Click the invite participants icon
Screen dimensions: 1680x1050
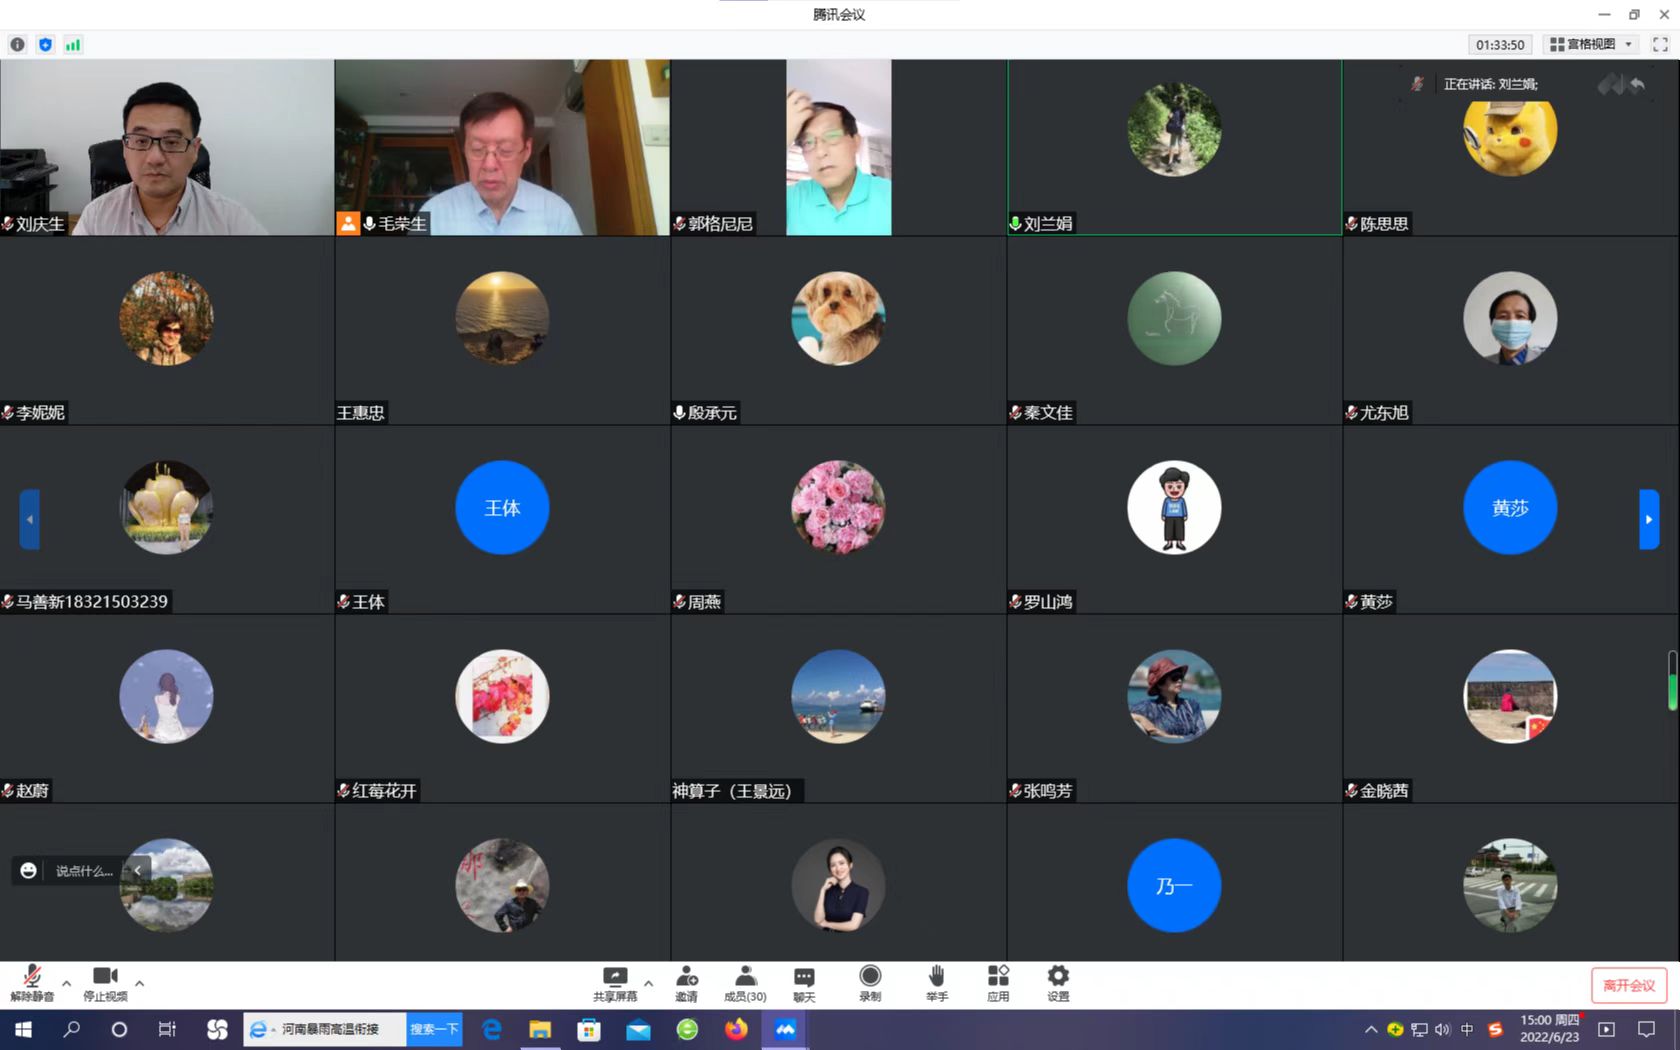[x=686, y=983]
